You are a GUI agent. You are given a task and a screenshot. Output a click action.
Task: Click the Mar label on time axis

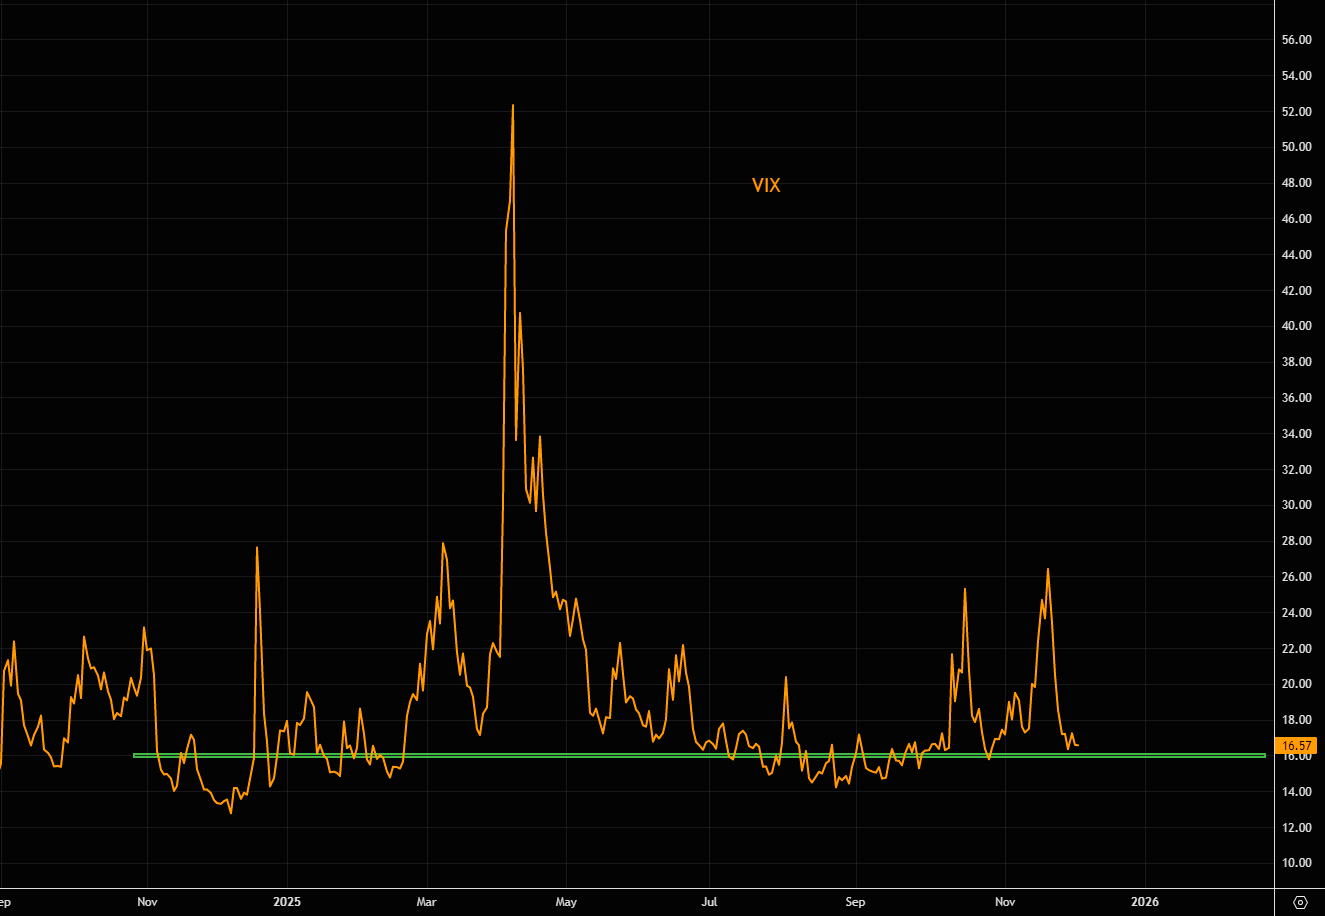click(x=427, y=902)
